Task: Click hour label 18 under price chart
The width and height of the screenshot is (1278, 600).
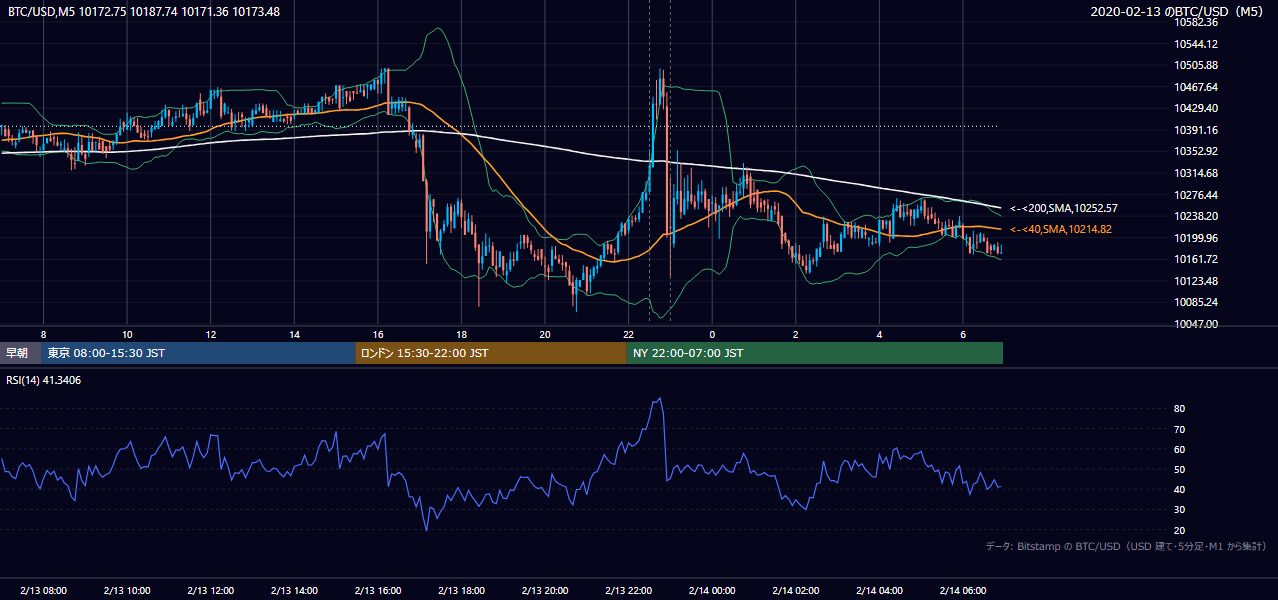Action: [x=461, y=334]
